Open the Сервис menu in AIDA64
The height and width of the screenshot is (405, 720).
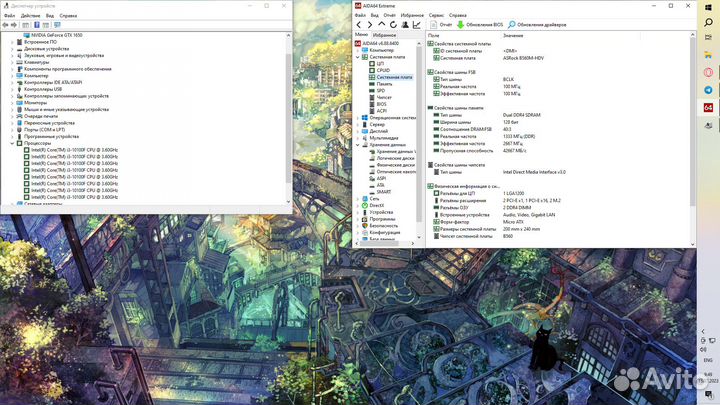coord(436,15)
